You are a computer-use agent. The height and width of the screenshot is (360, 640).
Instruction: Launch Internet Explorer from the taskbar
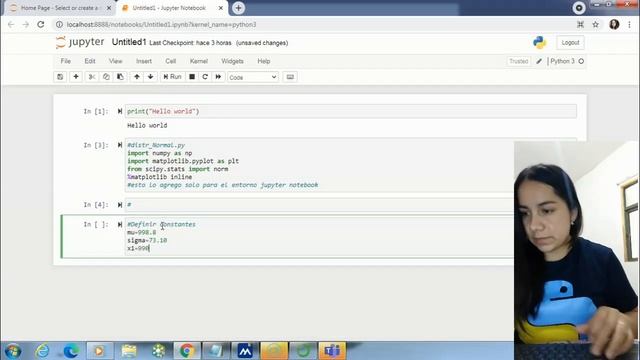tap(42, 351)
